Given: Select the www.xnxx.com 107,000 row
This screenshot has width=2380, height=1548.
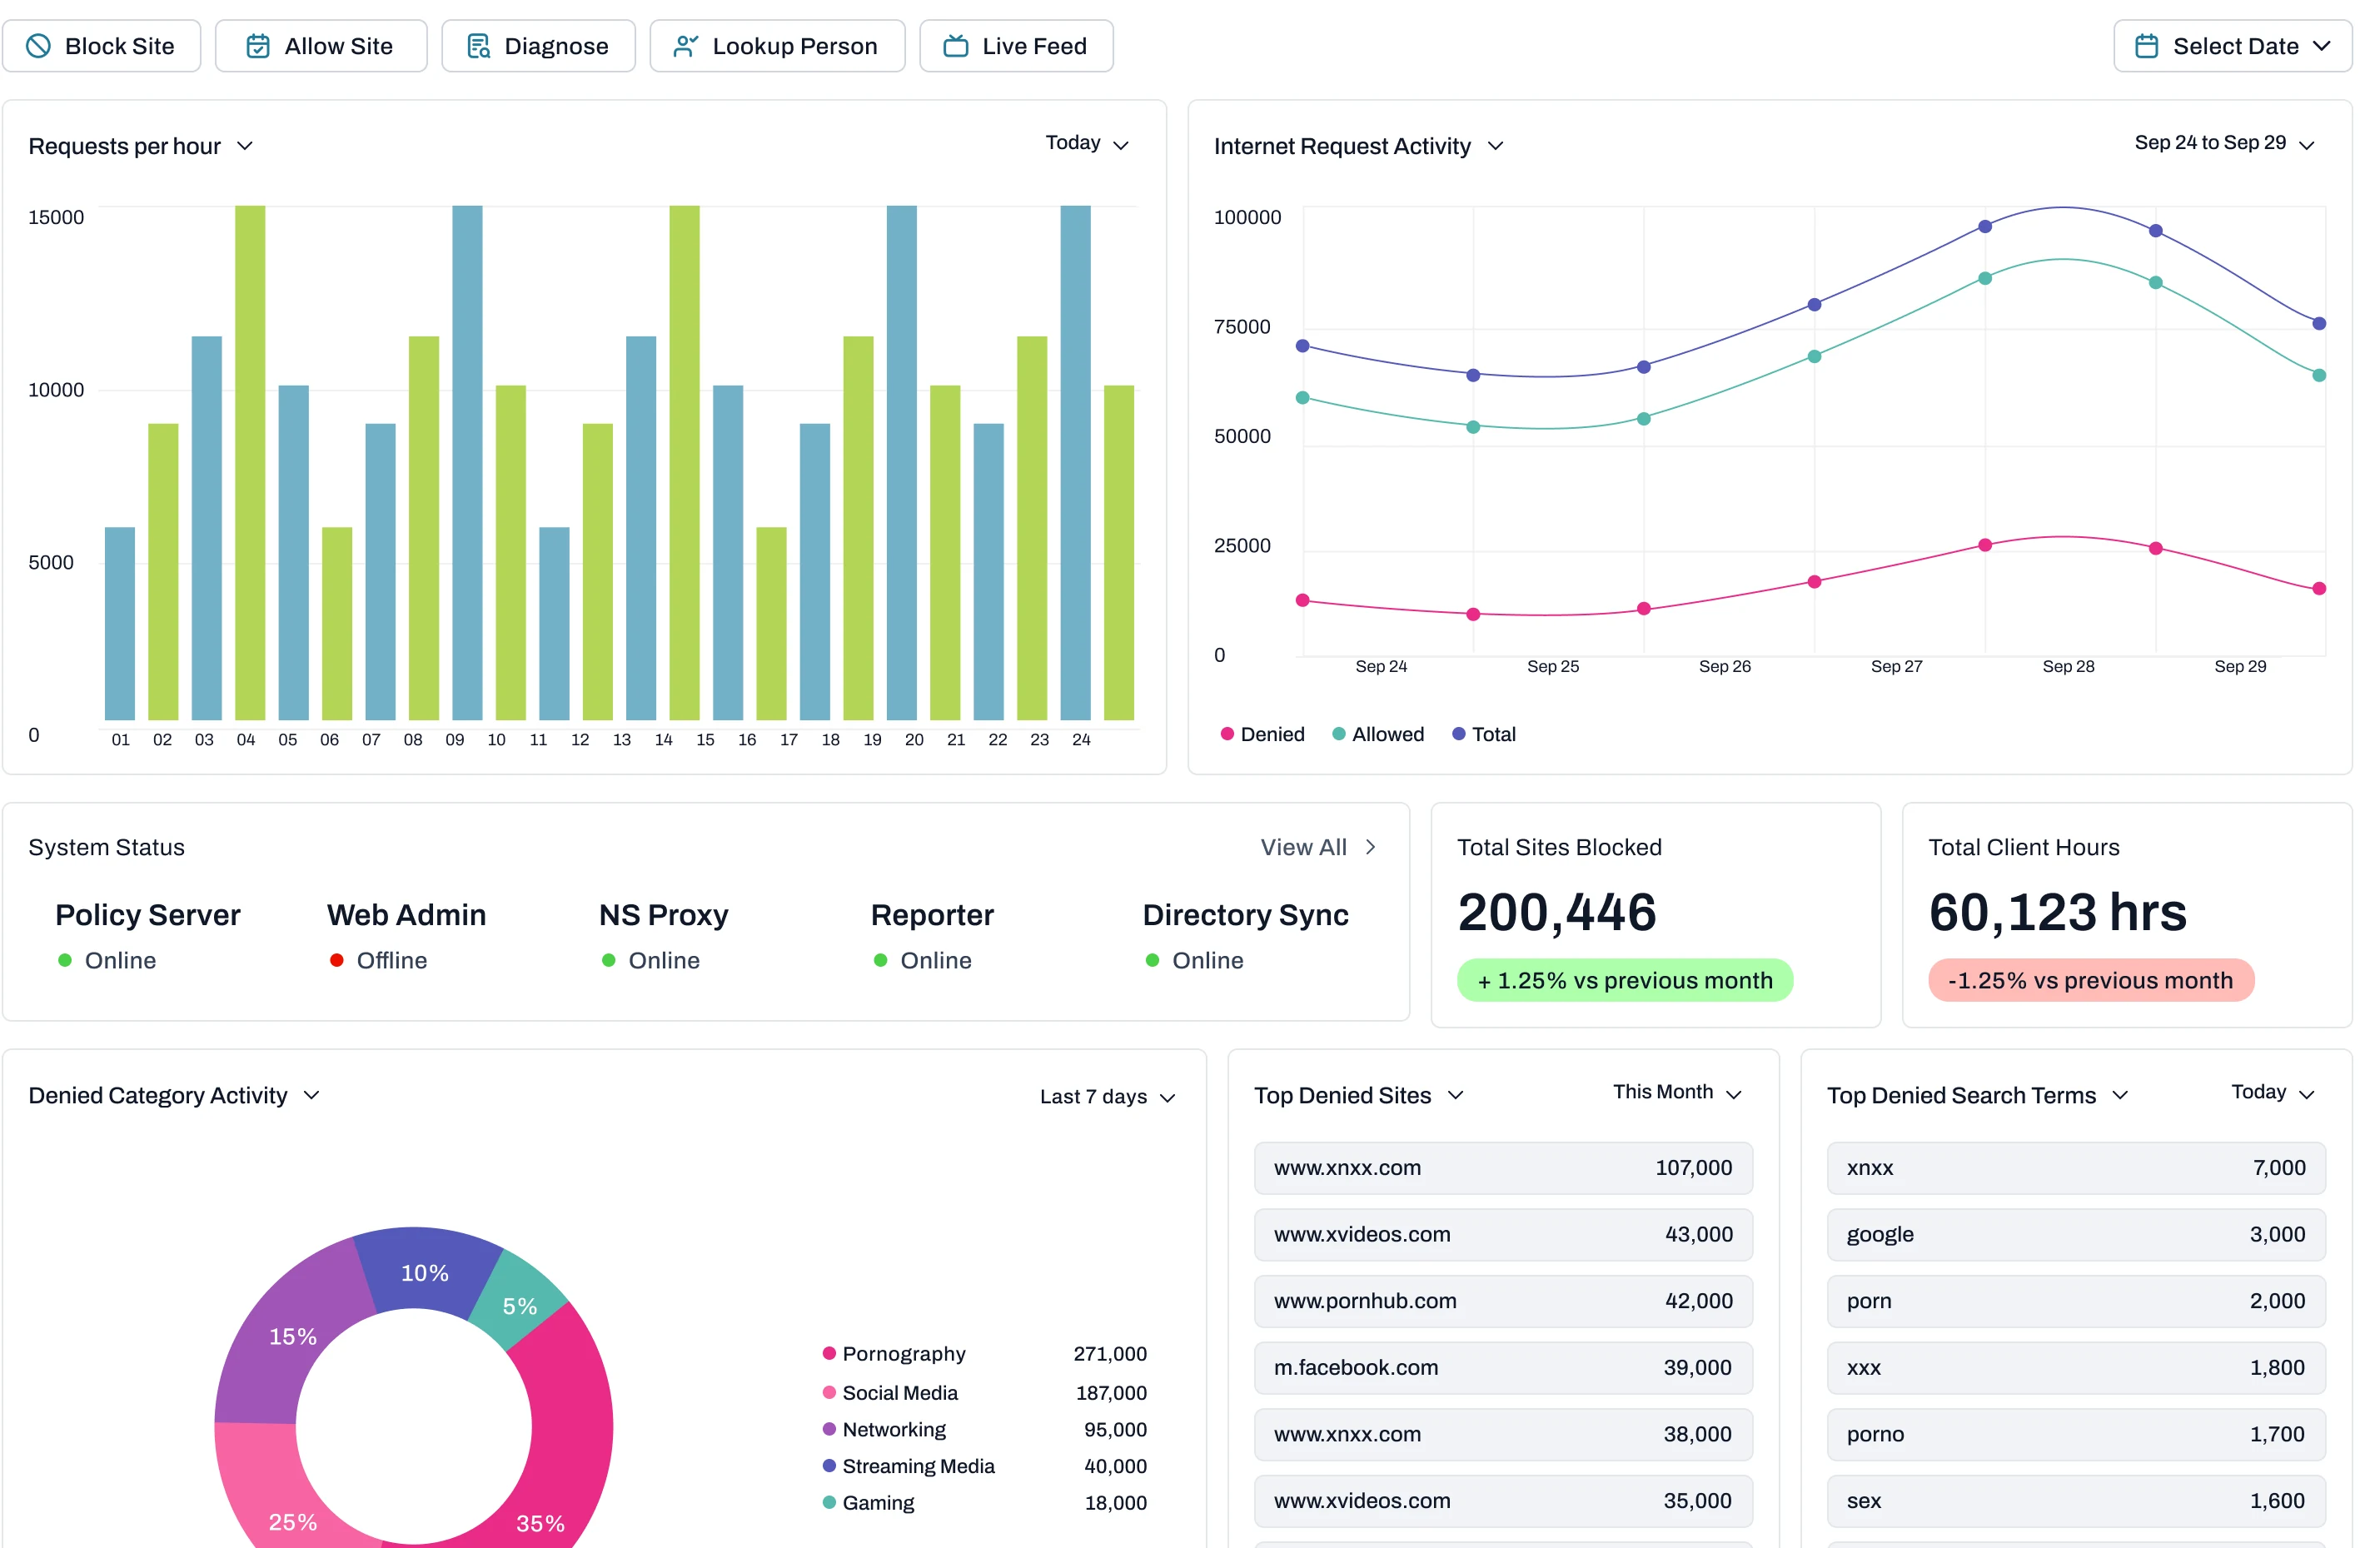Looking at the screenshot, I should pos(1503,1168).
